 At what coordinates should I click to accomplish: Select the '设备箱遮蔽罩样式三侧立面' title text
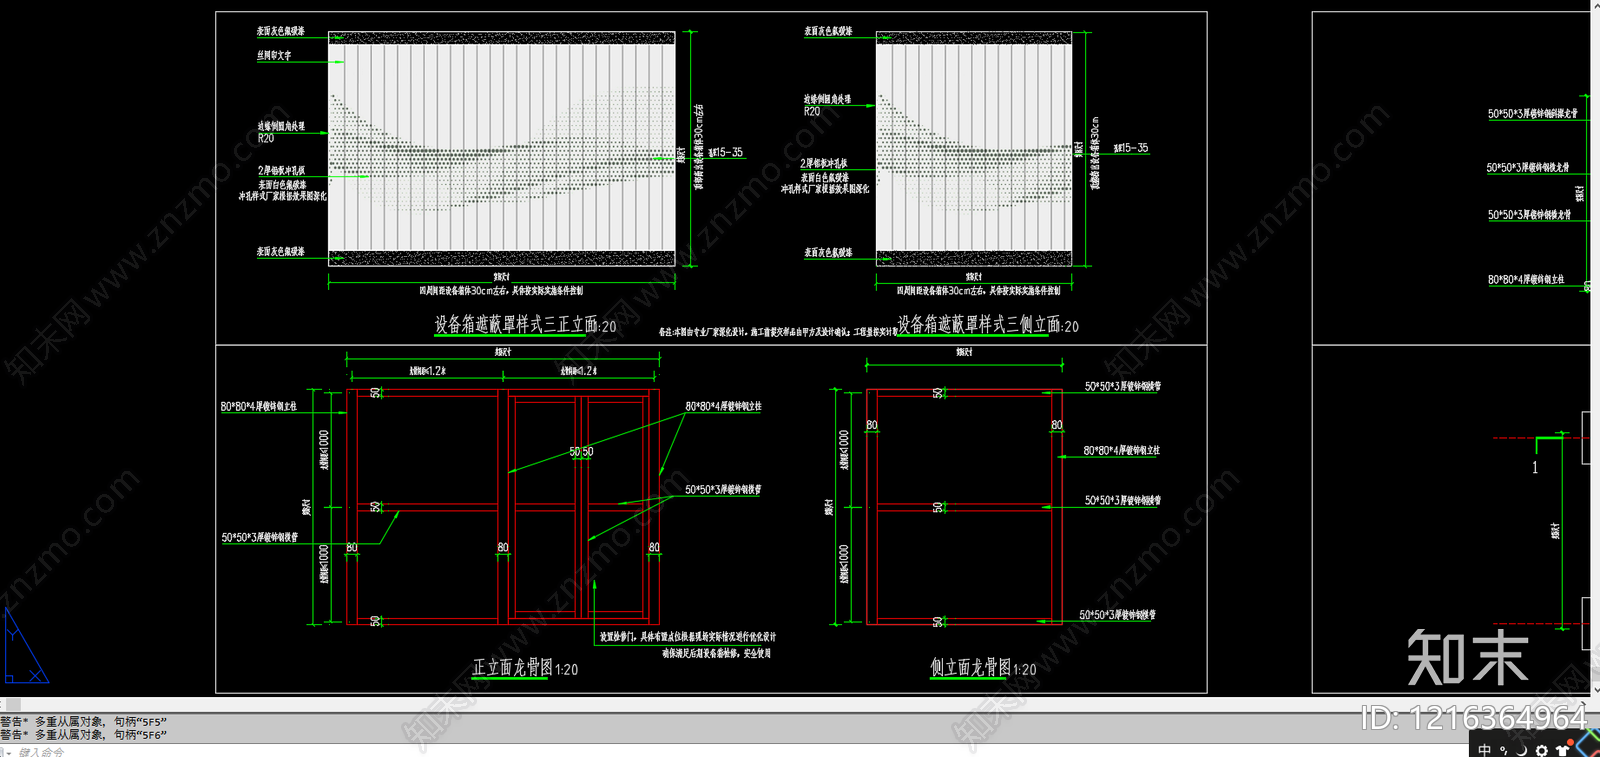(x=978, y=324)
